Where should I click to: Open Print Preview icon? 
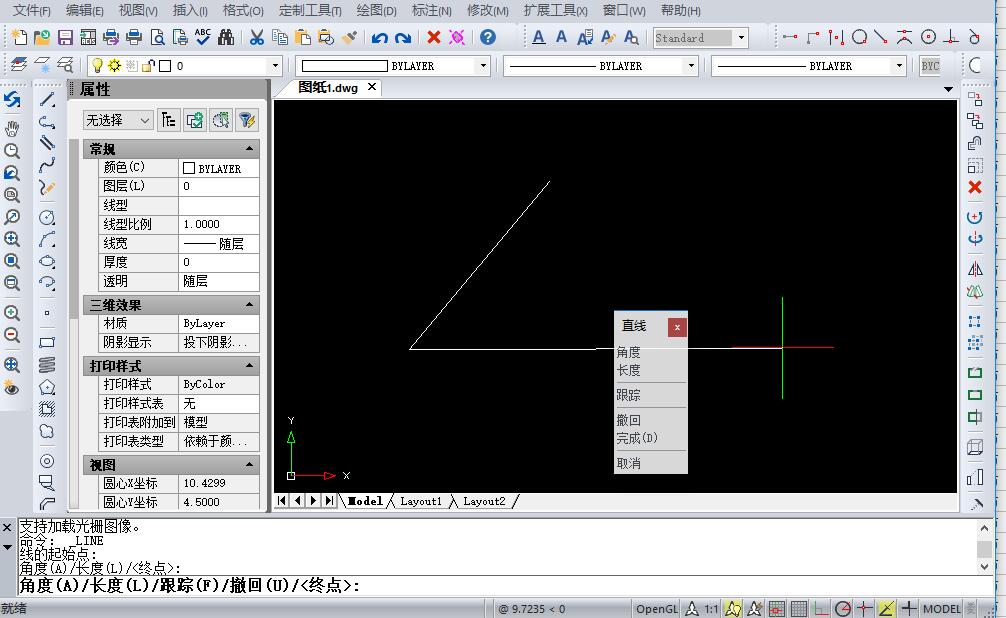pyautogui.click(x=157, y=37)
